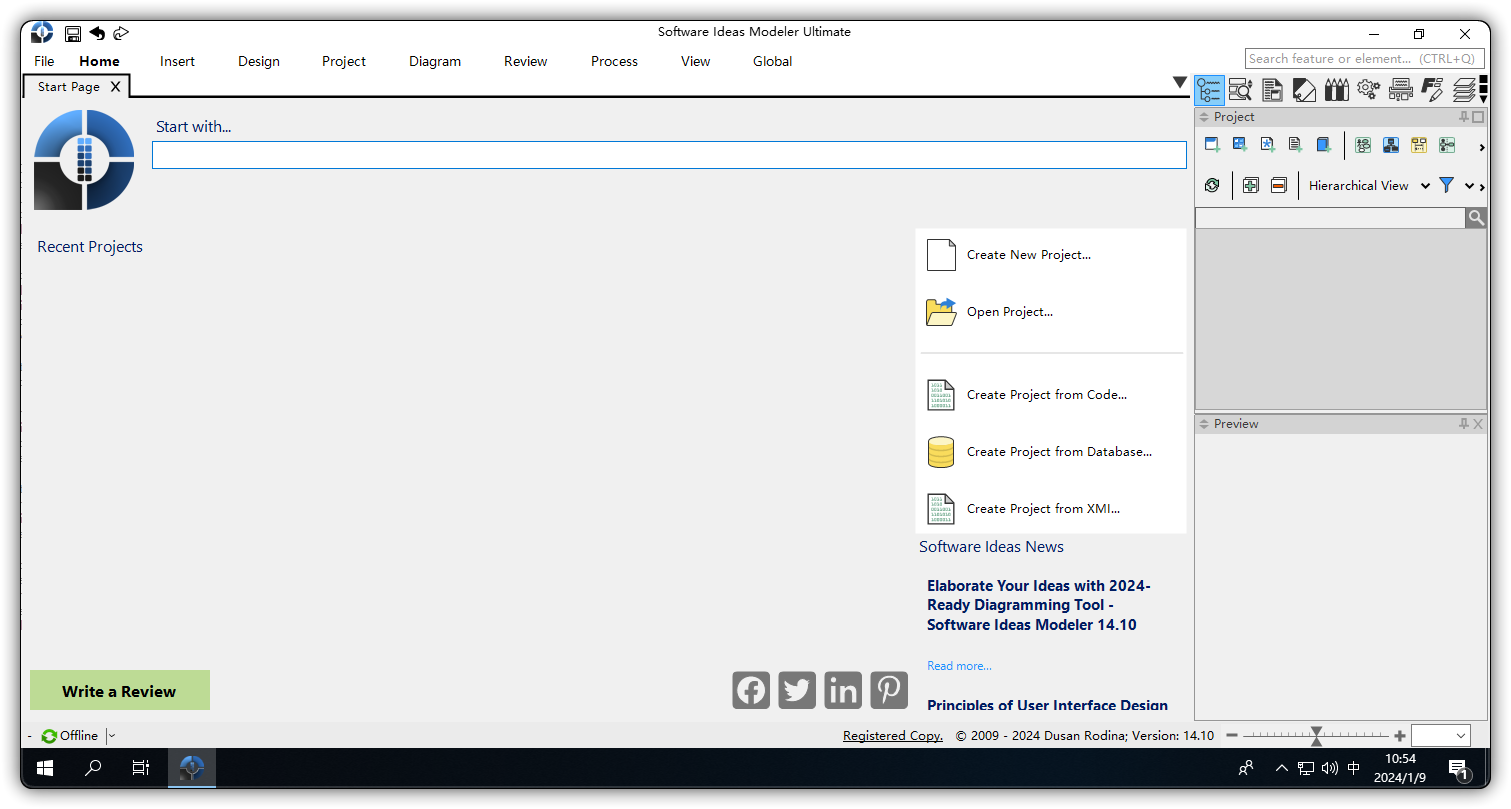This screenshot has height=809, width=1511.
Task: Open the Project tree sidebar panel
Action: pos(1209,90)
